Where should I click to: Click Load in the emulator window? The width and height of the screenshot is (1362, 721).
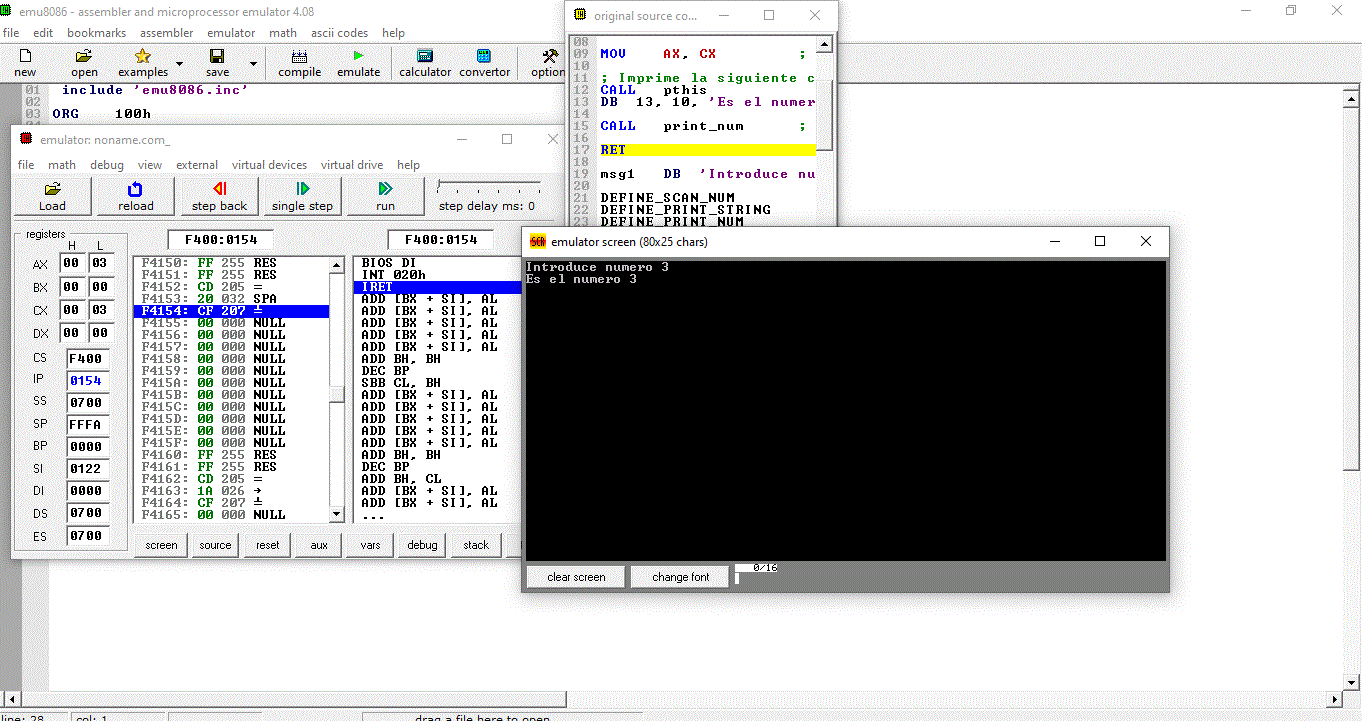52,196
